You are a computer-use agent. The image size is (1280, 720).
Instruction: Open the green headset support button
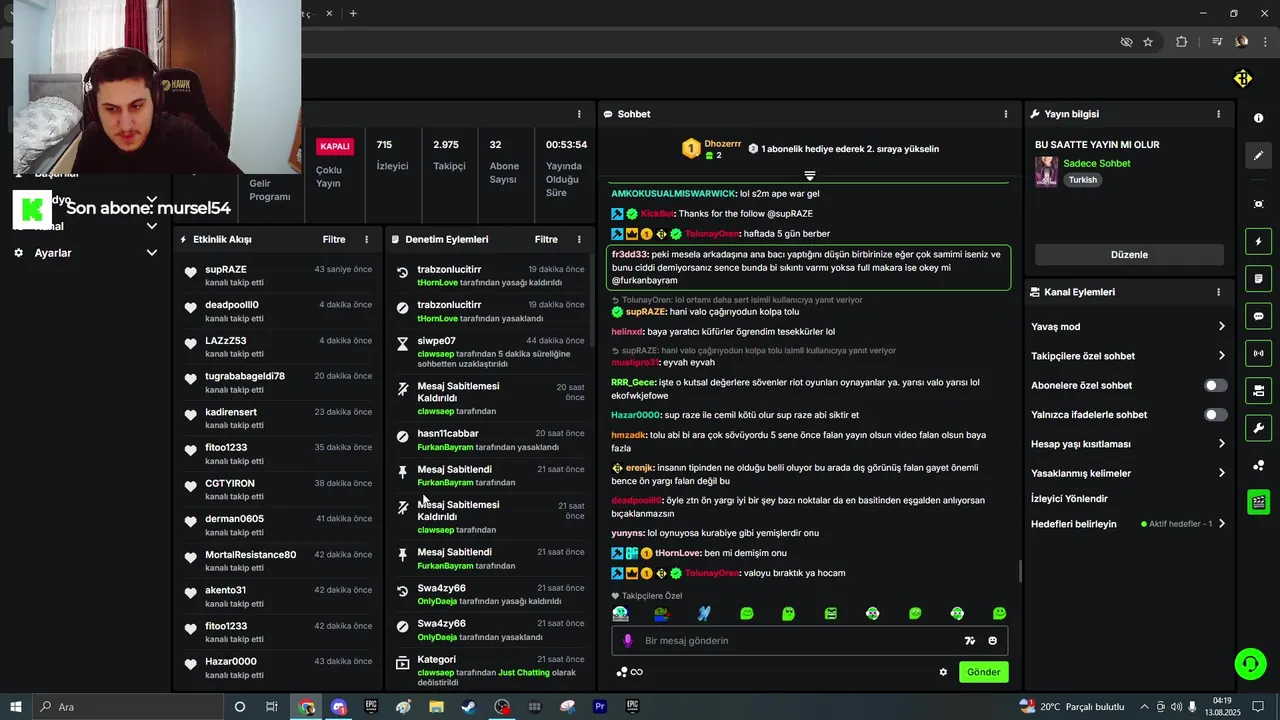point(1249,663)
